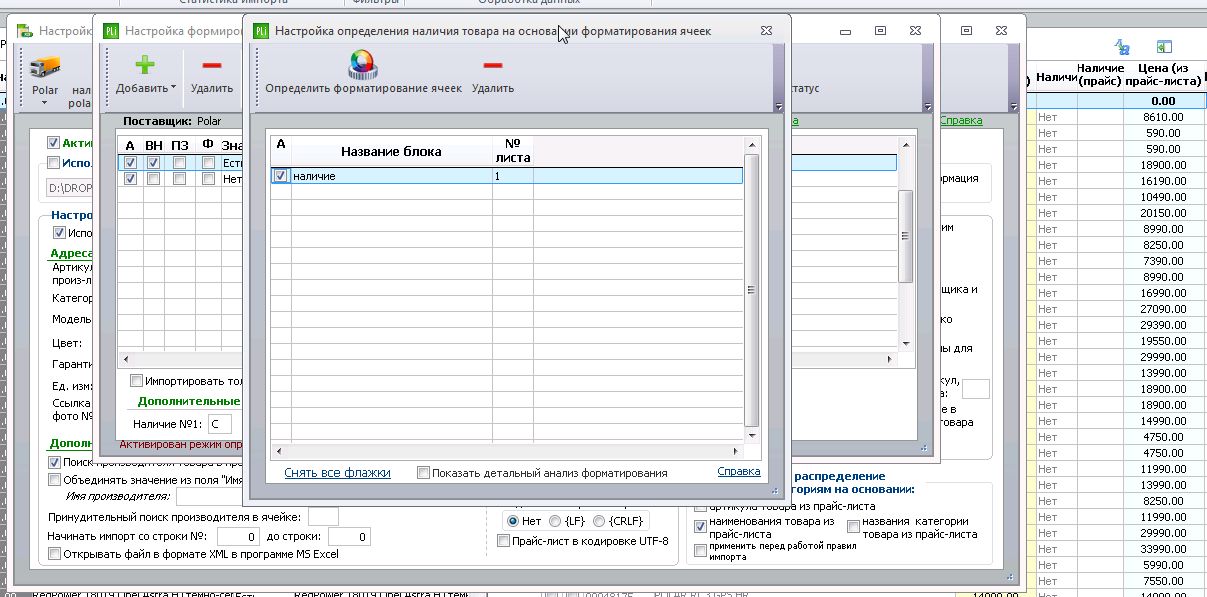Click the 'Наличие №1' input field

pos(219,424)
